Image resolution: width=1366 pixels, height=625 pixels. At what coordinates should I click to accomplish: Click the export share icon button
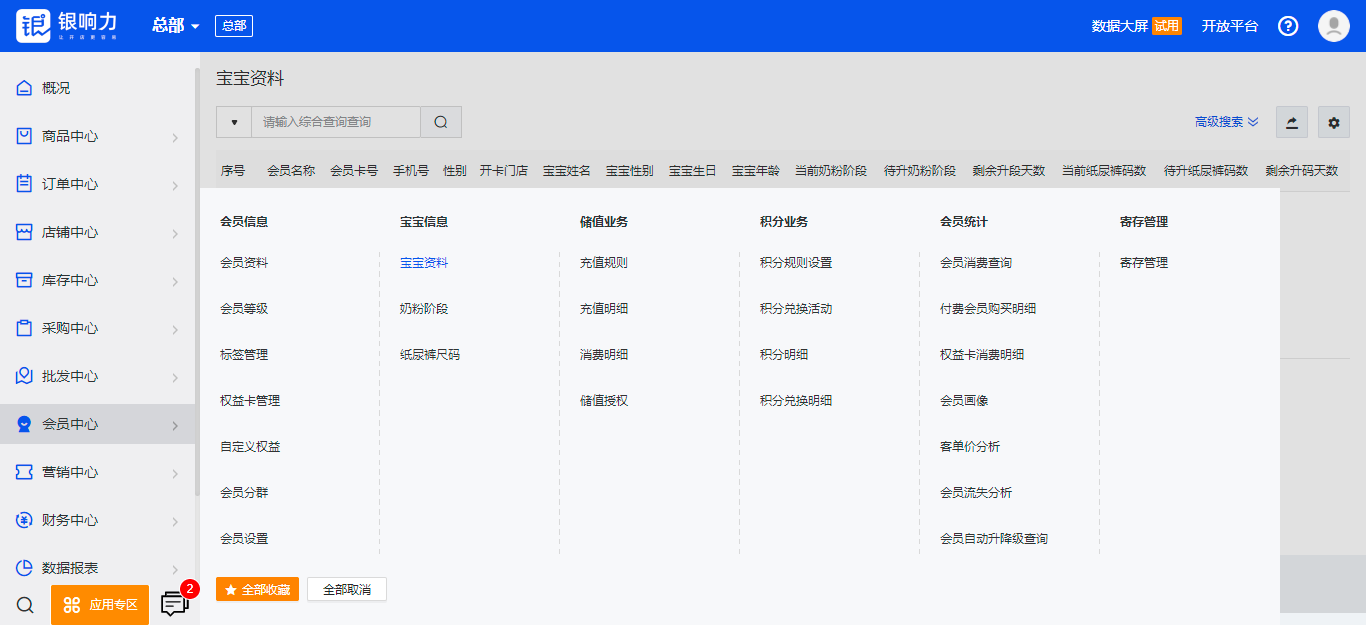[1291, 122]
